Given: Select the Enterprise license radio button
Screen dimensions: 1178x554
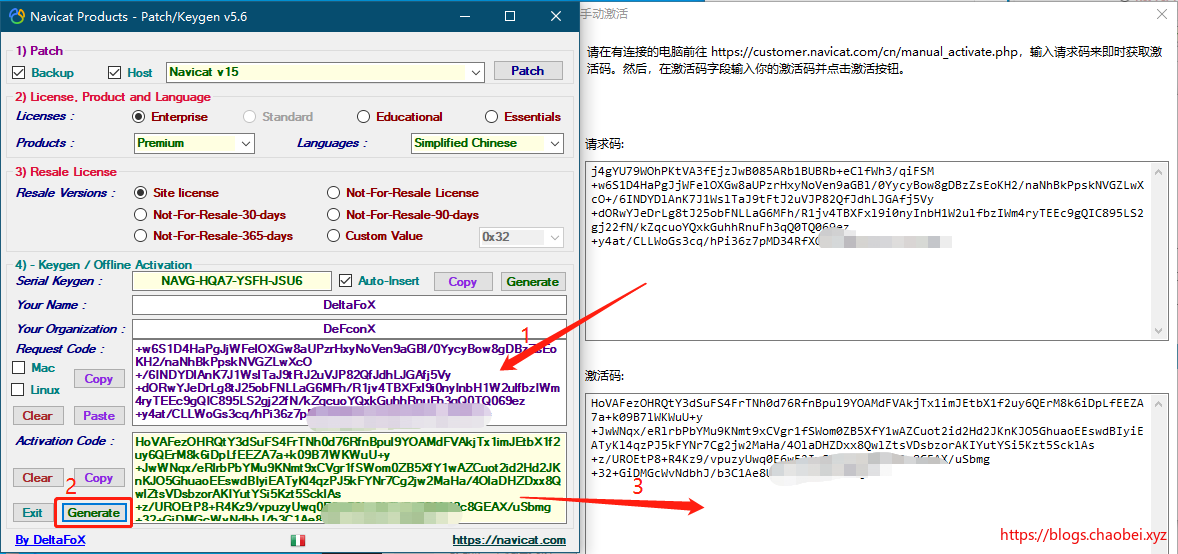Looking at the screenshot, I should coord(138,117).
